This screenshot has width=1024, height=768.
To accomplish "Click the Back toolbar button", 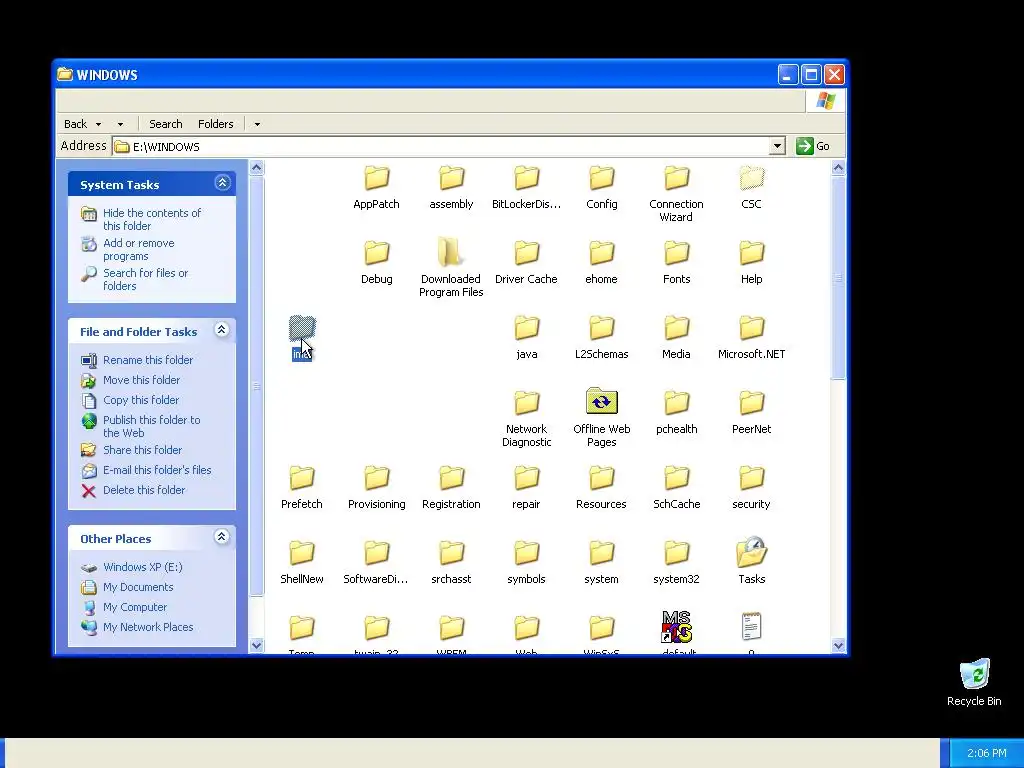I will click(76, 124).
